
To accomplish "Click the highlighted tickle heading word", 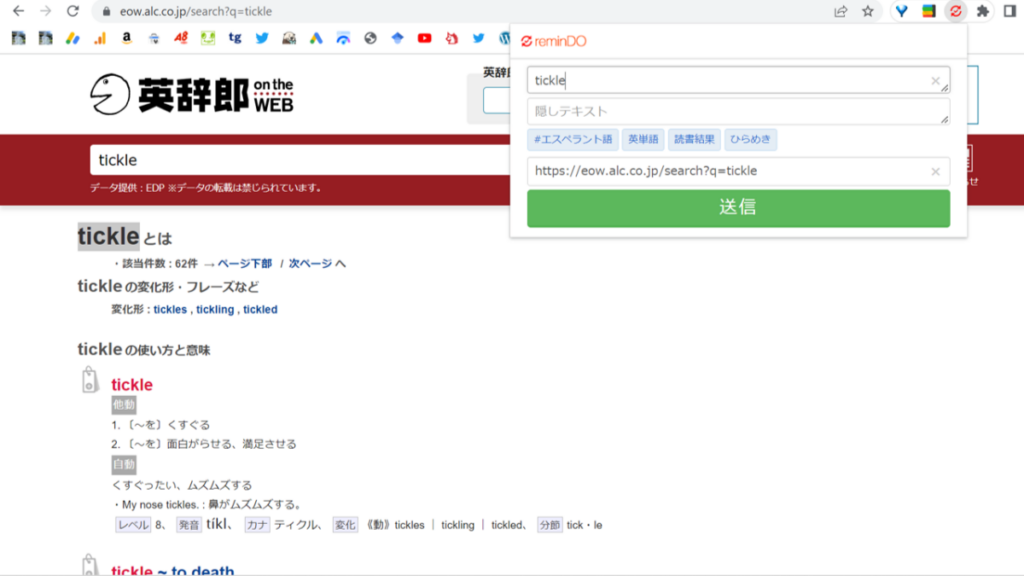I will click(x=108, y=236).
